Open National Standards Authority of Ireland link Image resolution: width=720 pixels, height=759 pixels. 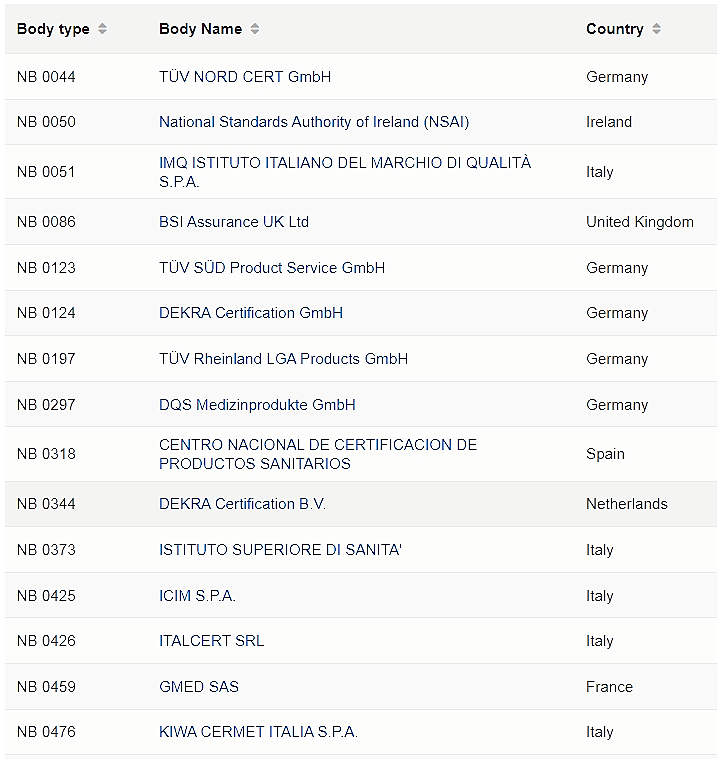(314, 122)
